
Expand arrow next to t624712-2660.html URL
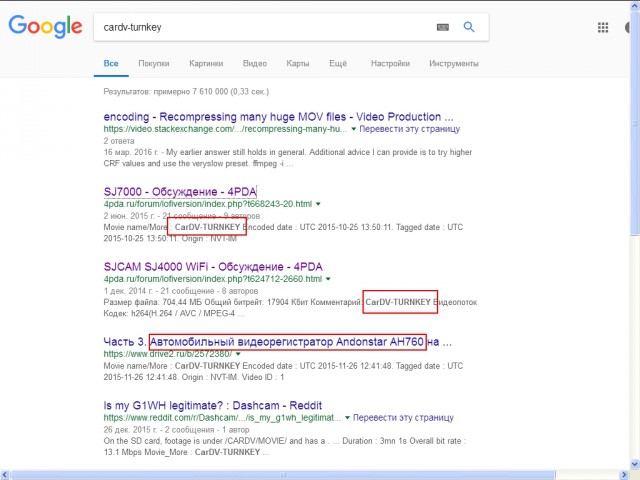328,279
